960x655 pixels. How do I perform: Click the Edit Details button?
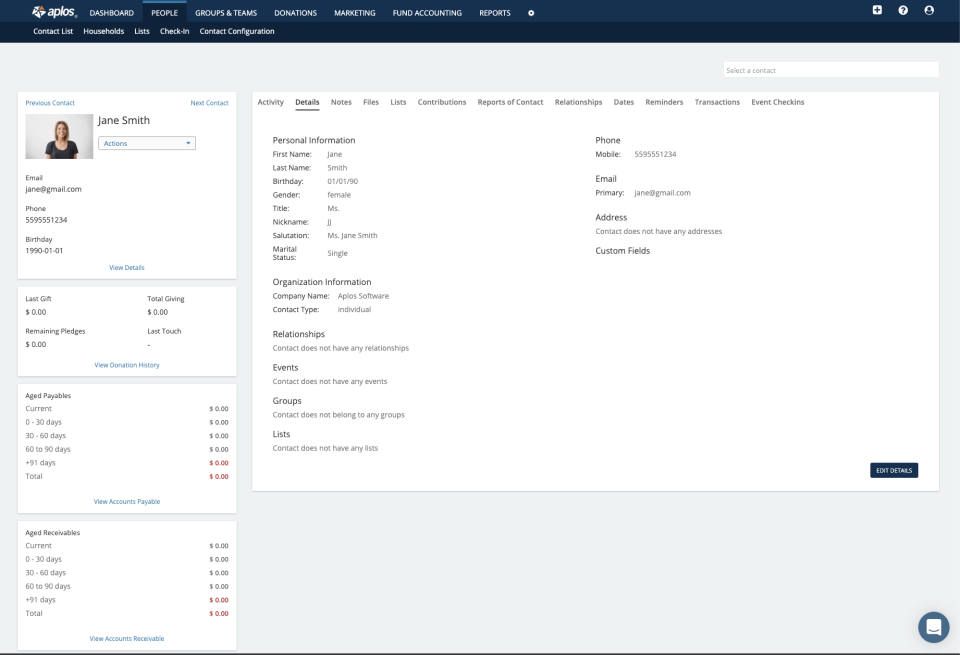894,470
